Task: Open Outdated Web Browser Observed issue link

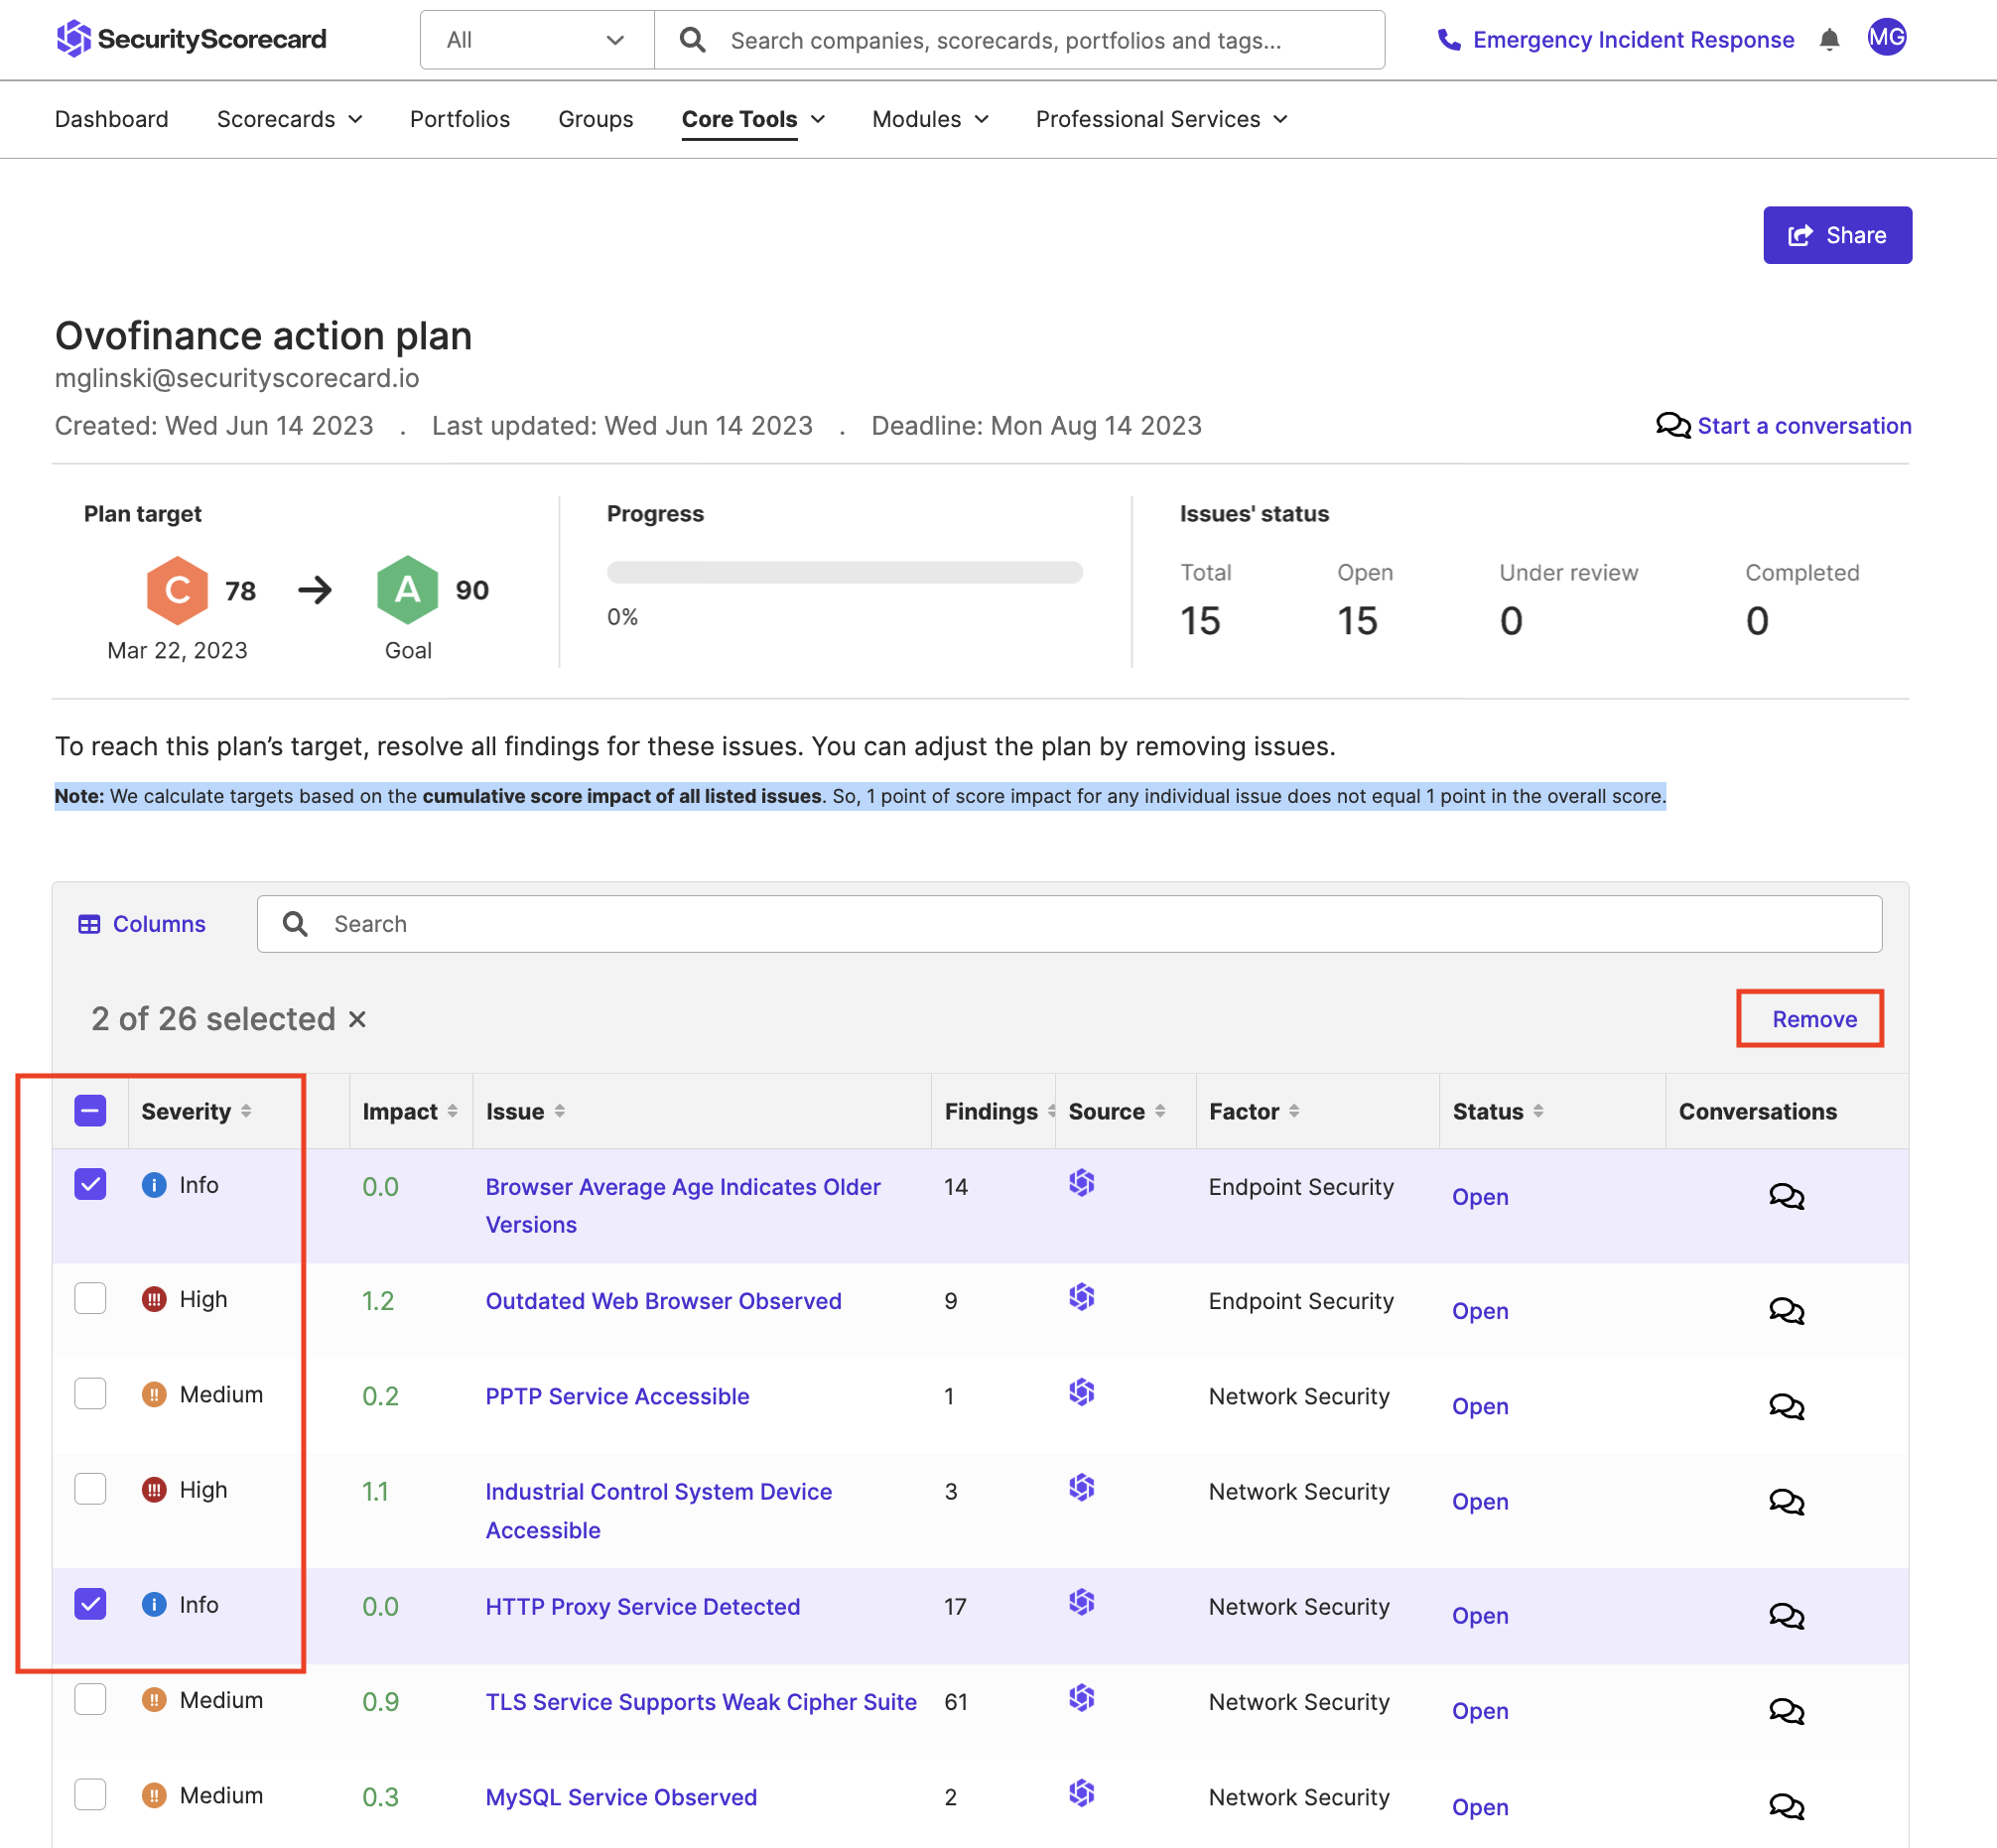Action: click(x=663, y=1301)
